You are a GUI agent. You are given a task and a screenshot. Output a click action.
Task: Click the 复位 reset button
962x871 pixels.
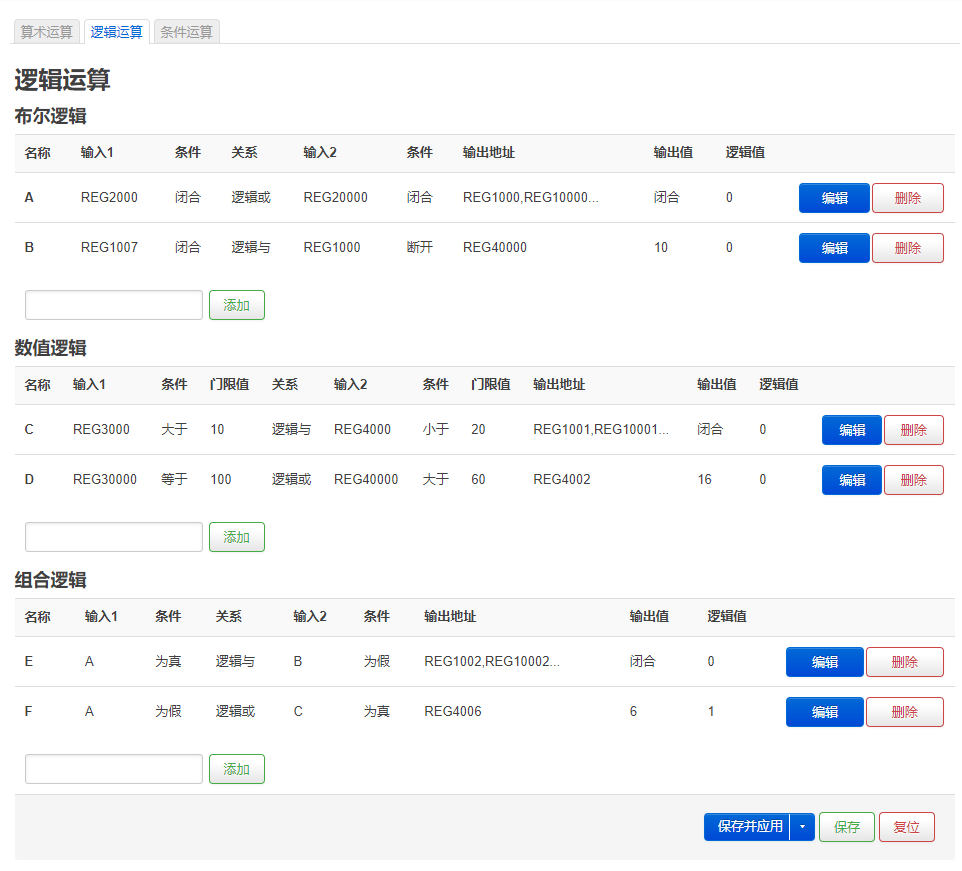(x=907, y=827)
